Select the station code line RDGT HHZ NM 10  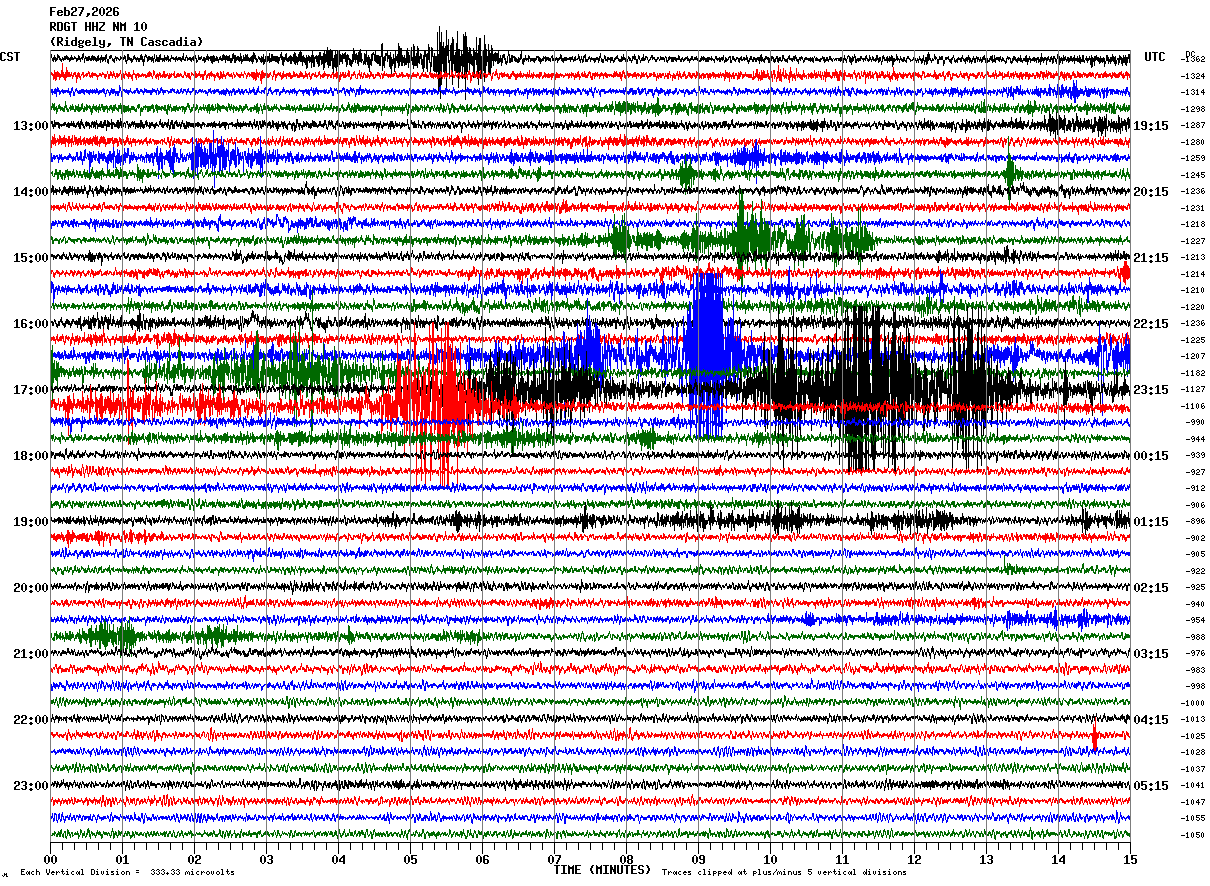tap(98, 27)
